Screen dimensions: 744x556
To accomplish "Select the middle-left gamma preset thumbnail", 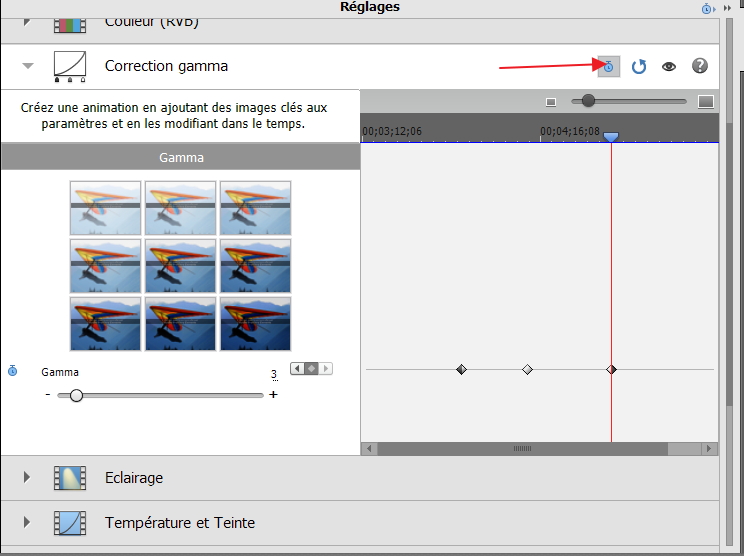I will point(105,266).
